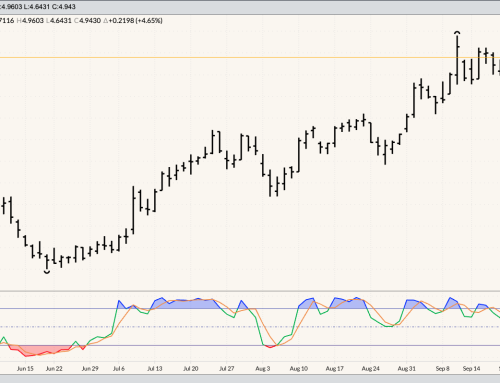Screen dimensions: 500x383
Task: Select the dotted midline in indicator pane
Action: point(250,327)
